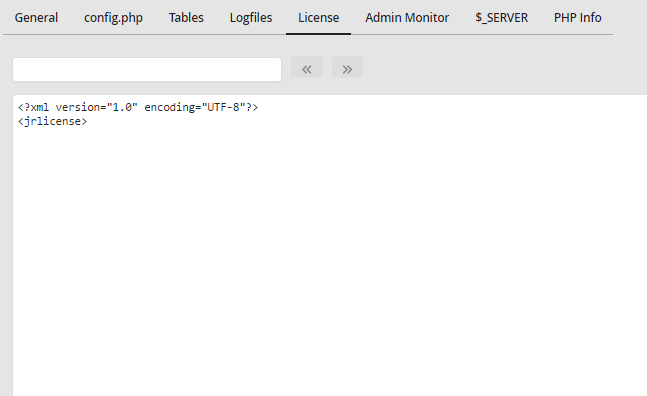Open the Admin Monitor tab

tap(407, 18)
